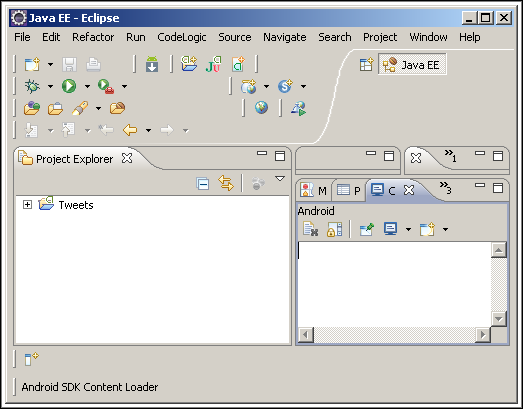Click the Print icon in the toolbar
523x409 pixels.
point(93,64)
